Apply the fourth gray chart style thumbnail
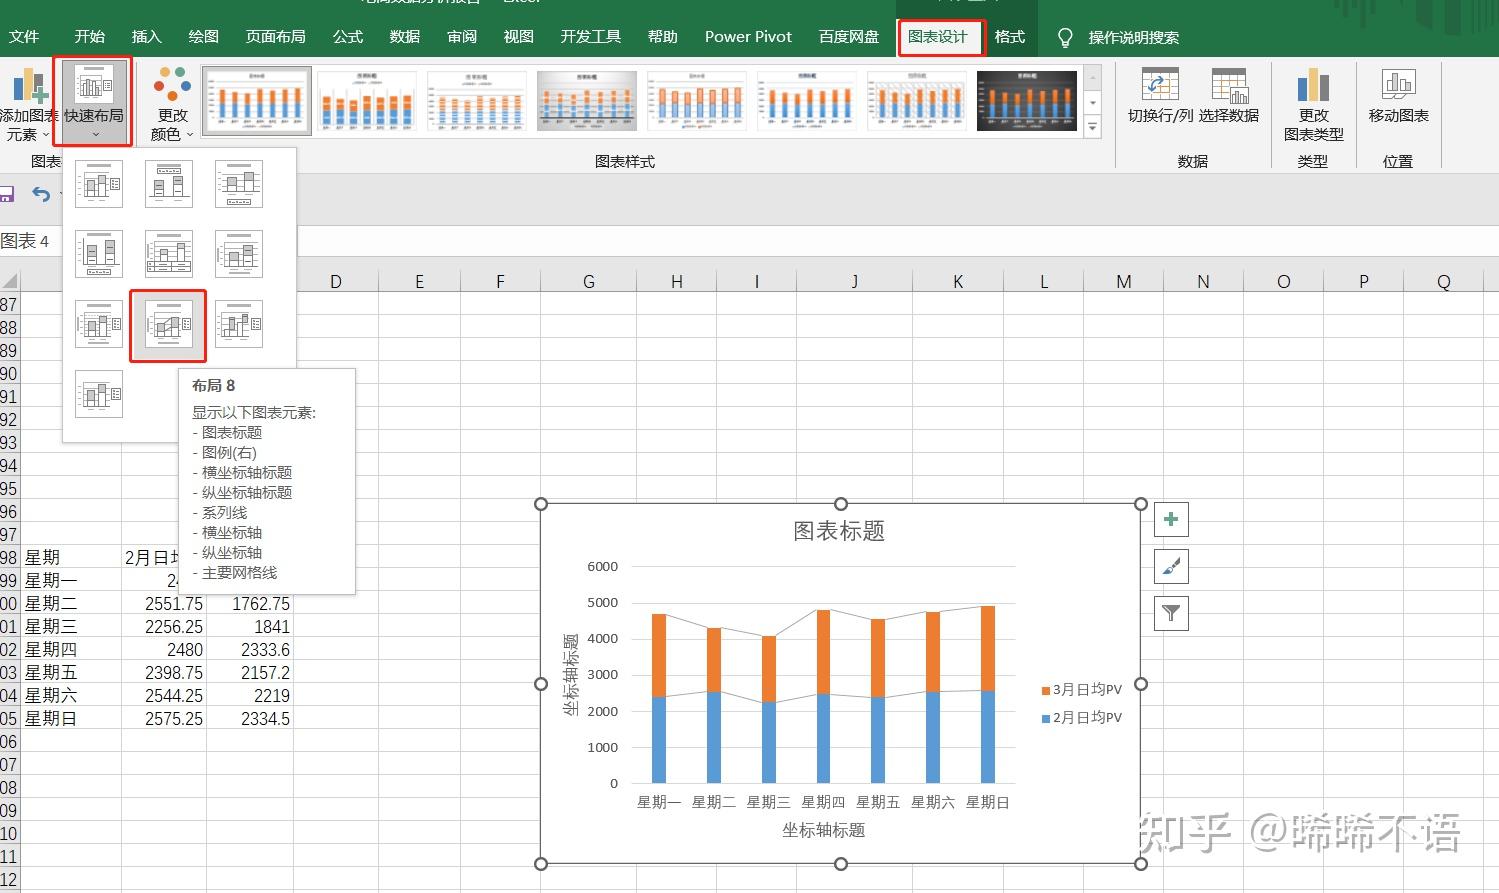The height and width of the screenshot is (893, 1499). coord(587,101)
